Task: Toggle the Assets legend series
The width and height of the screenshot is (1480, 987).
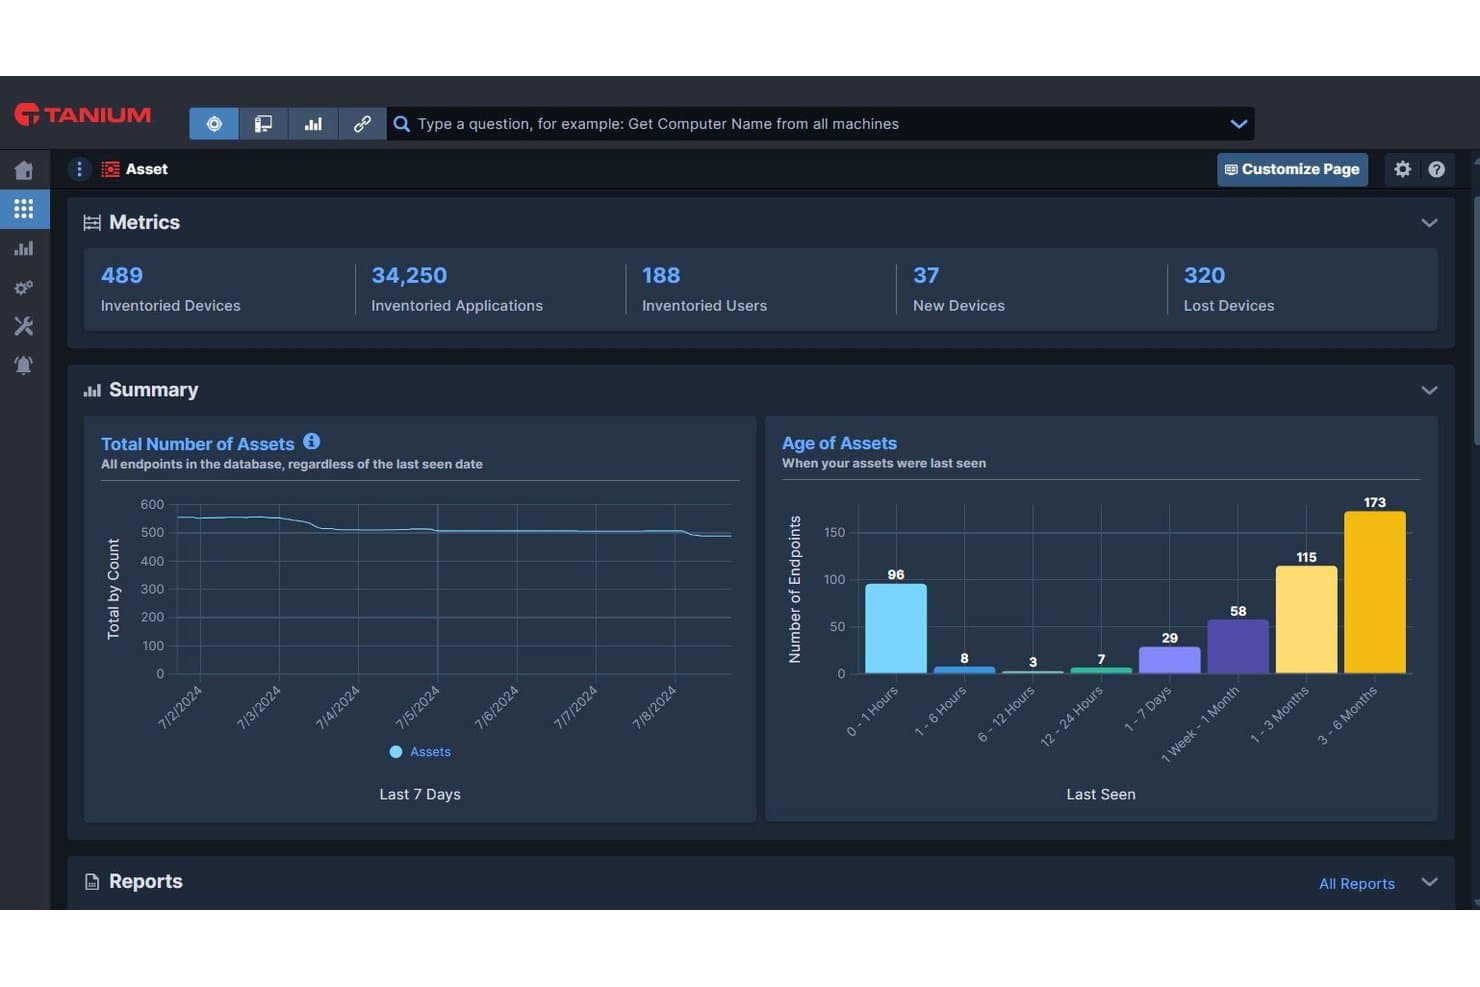Action: 420,752
